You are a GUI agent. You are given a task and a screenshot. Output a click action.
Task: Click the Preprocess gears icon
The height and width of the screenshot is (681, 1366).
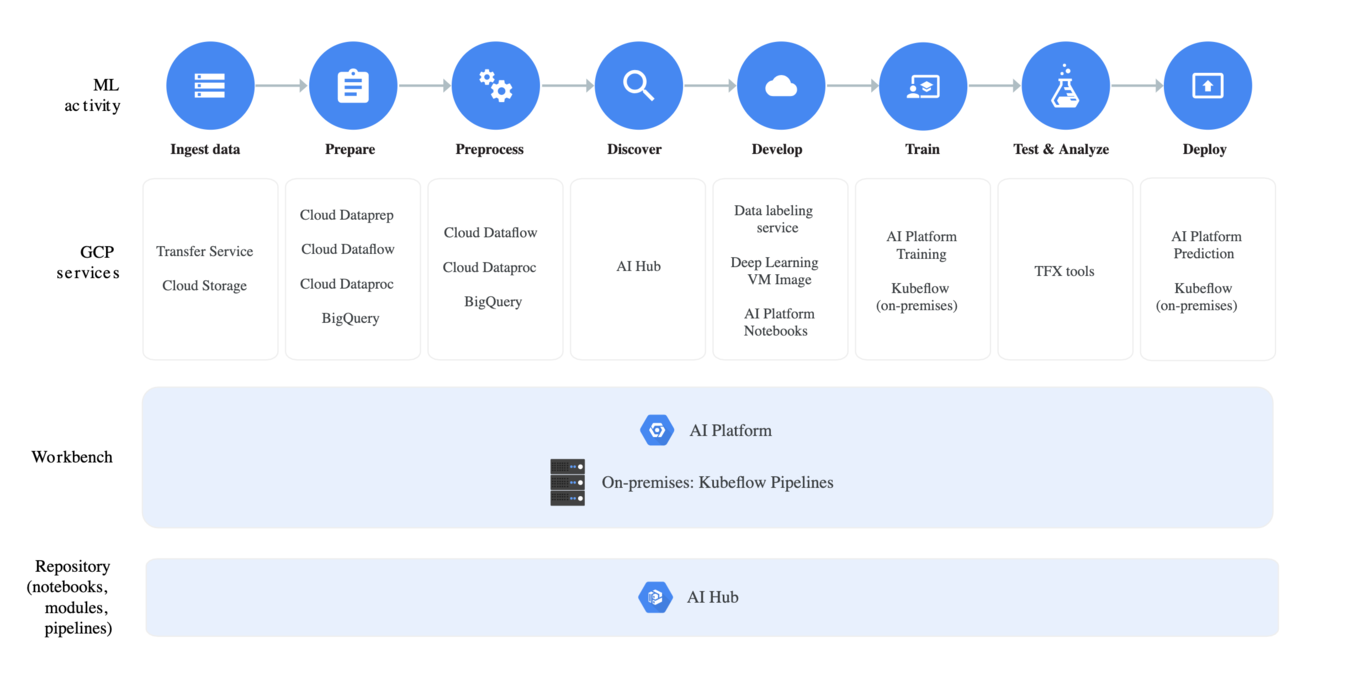pos(496,86)
